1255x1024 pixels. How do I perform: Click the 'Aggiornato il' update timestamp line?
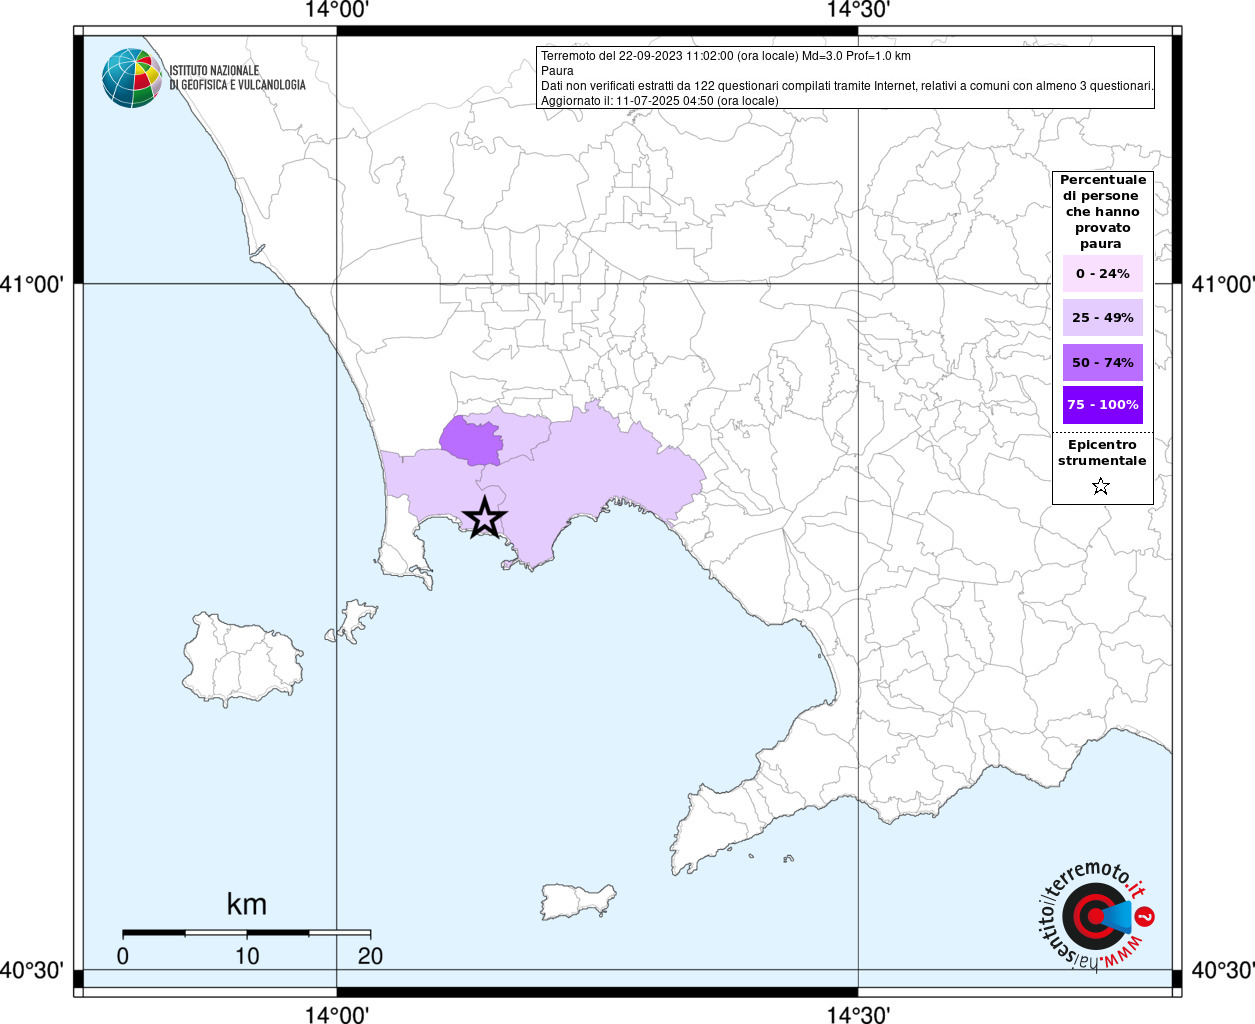pos(659,101)
